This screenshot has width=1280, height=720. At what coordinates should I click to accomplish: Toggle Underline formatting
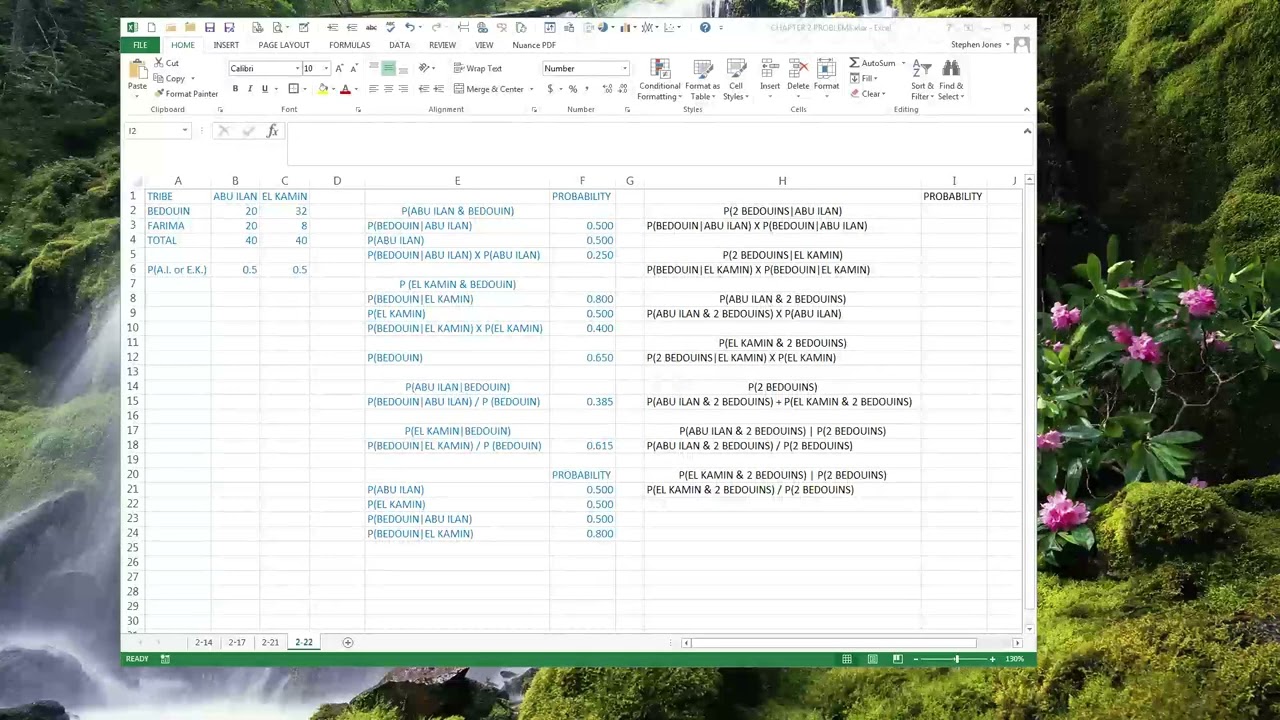265,89
